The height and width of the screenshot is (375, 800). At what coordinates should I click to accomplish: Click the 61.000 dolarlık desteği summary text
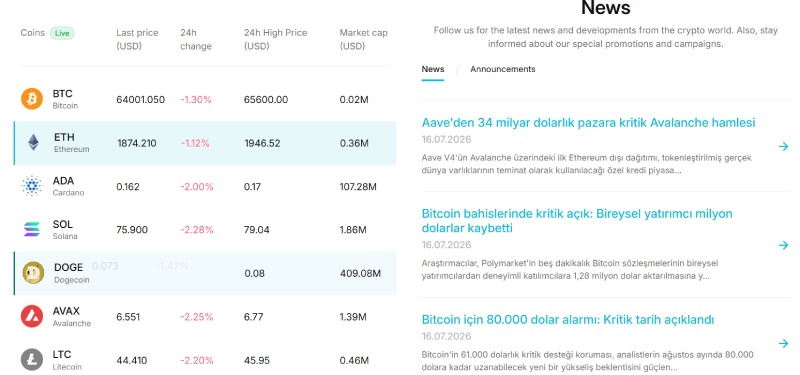pyautogui.click(x=587, y=361)
